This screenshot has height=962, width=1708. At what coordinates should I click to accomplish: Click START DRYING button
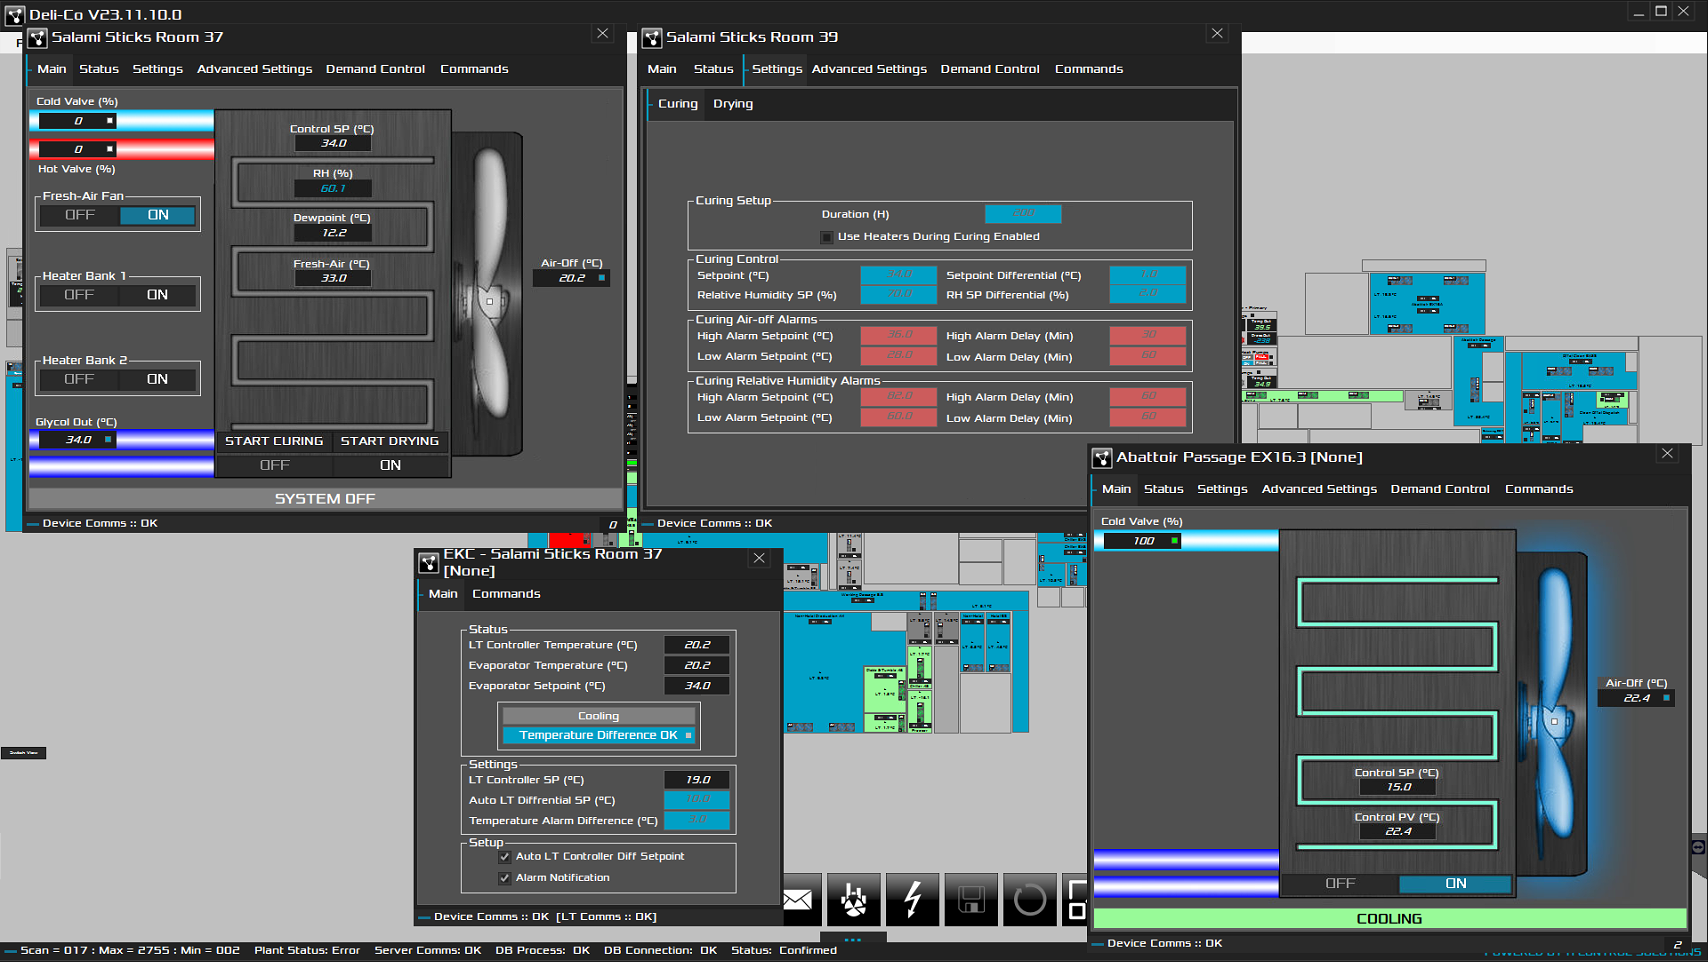pyautogui.click(x=390, y=441)
